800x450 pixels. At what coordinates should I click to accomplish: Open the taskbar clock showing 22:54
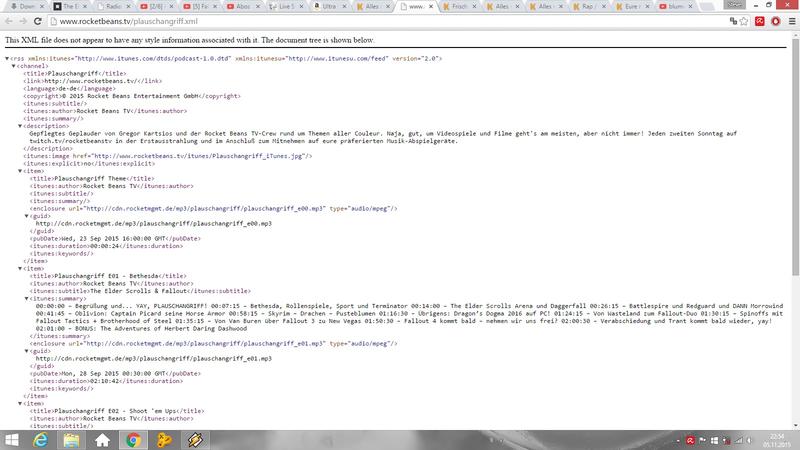pos(777,440)
